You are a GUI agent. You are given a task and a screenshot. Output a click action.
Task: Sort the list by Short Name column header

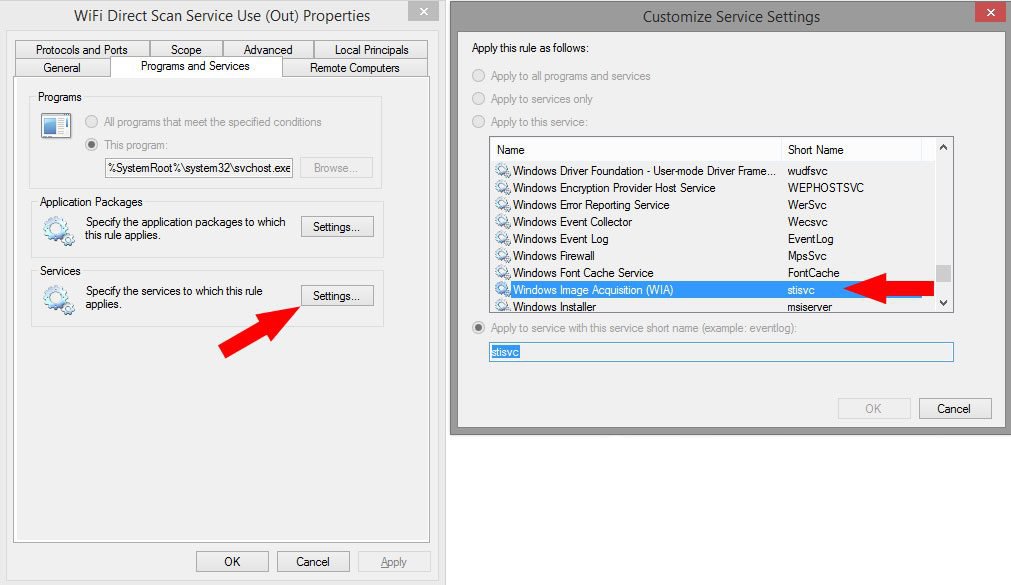851,150
